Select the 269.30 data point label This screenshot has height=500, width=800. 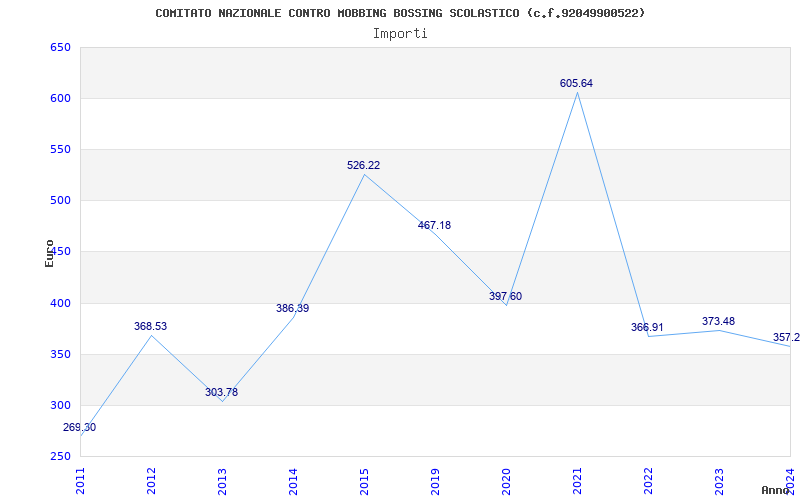click(x=79, y=428)
